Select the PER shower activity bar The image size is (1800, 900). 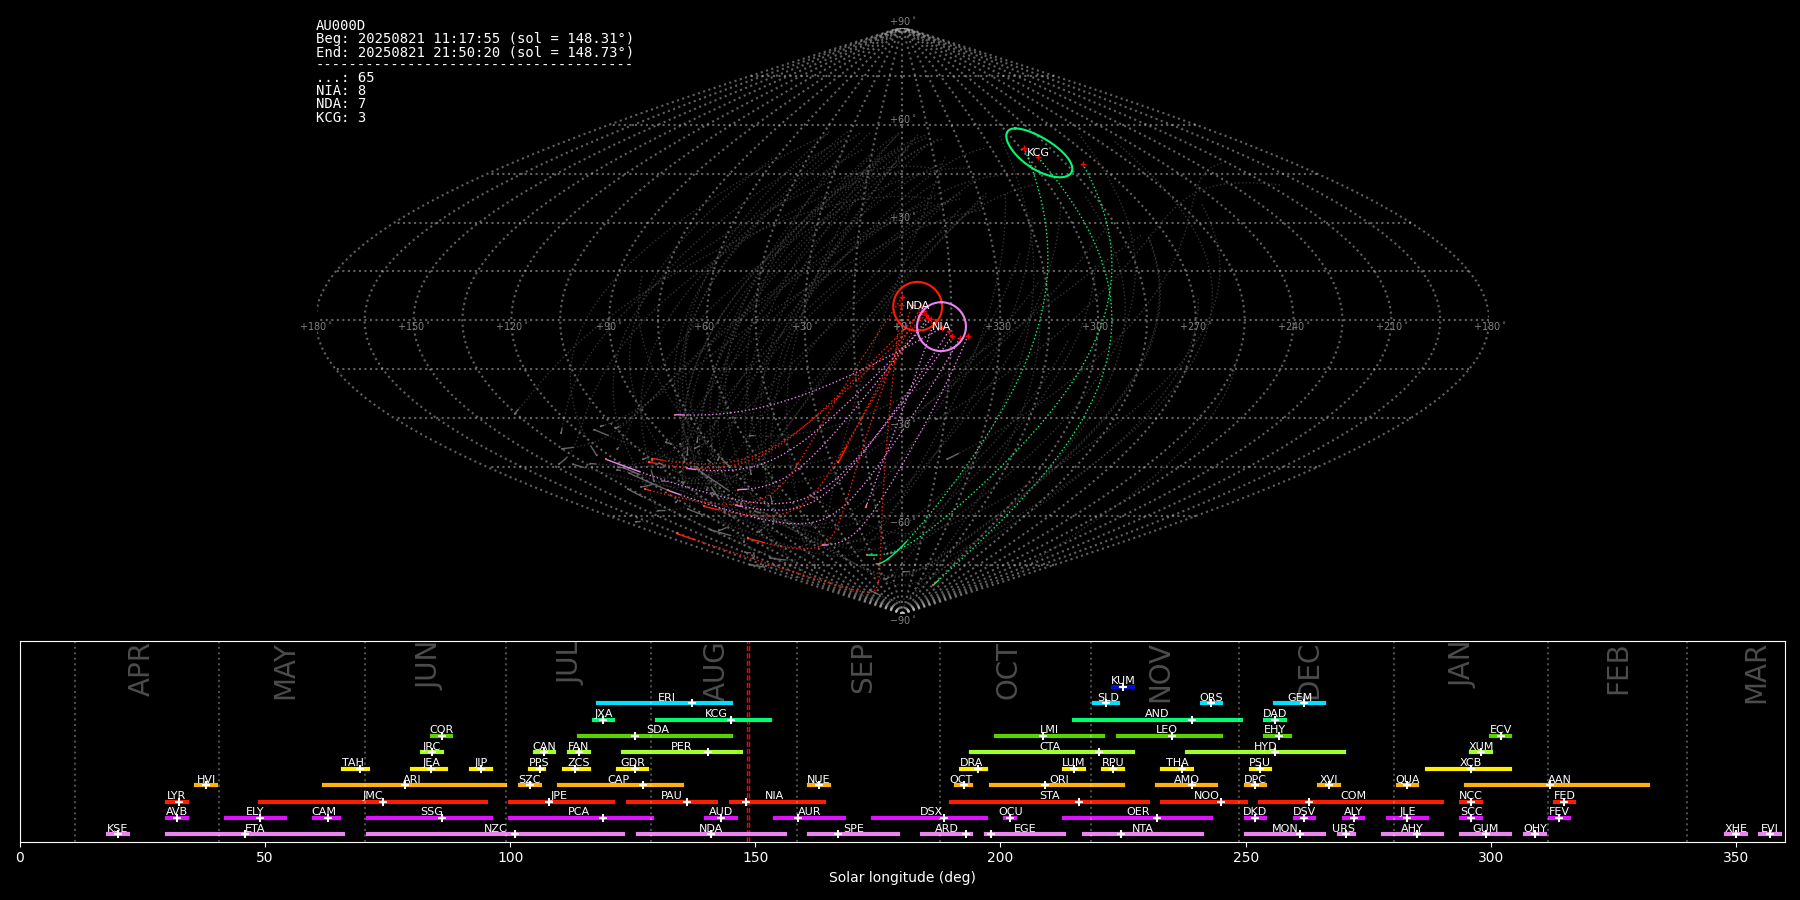(x=682, y=752)
